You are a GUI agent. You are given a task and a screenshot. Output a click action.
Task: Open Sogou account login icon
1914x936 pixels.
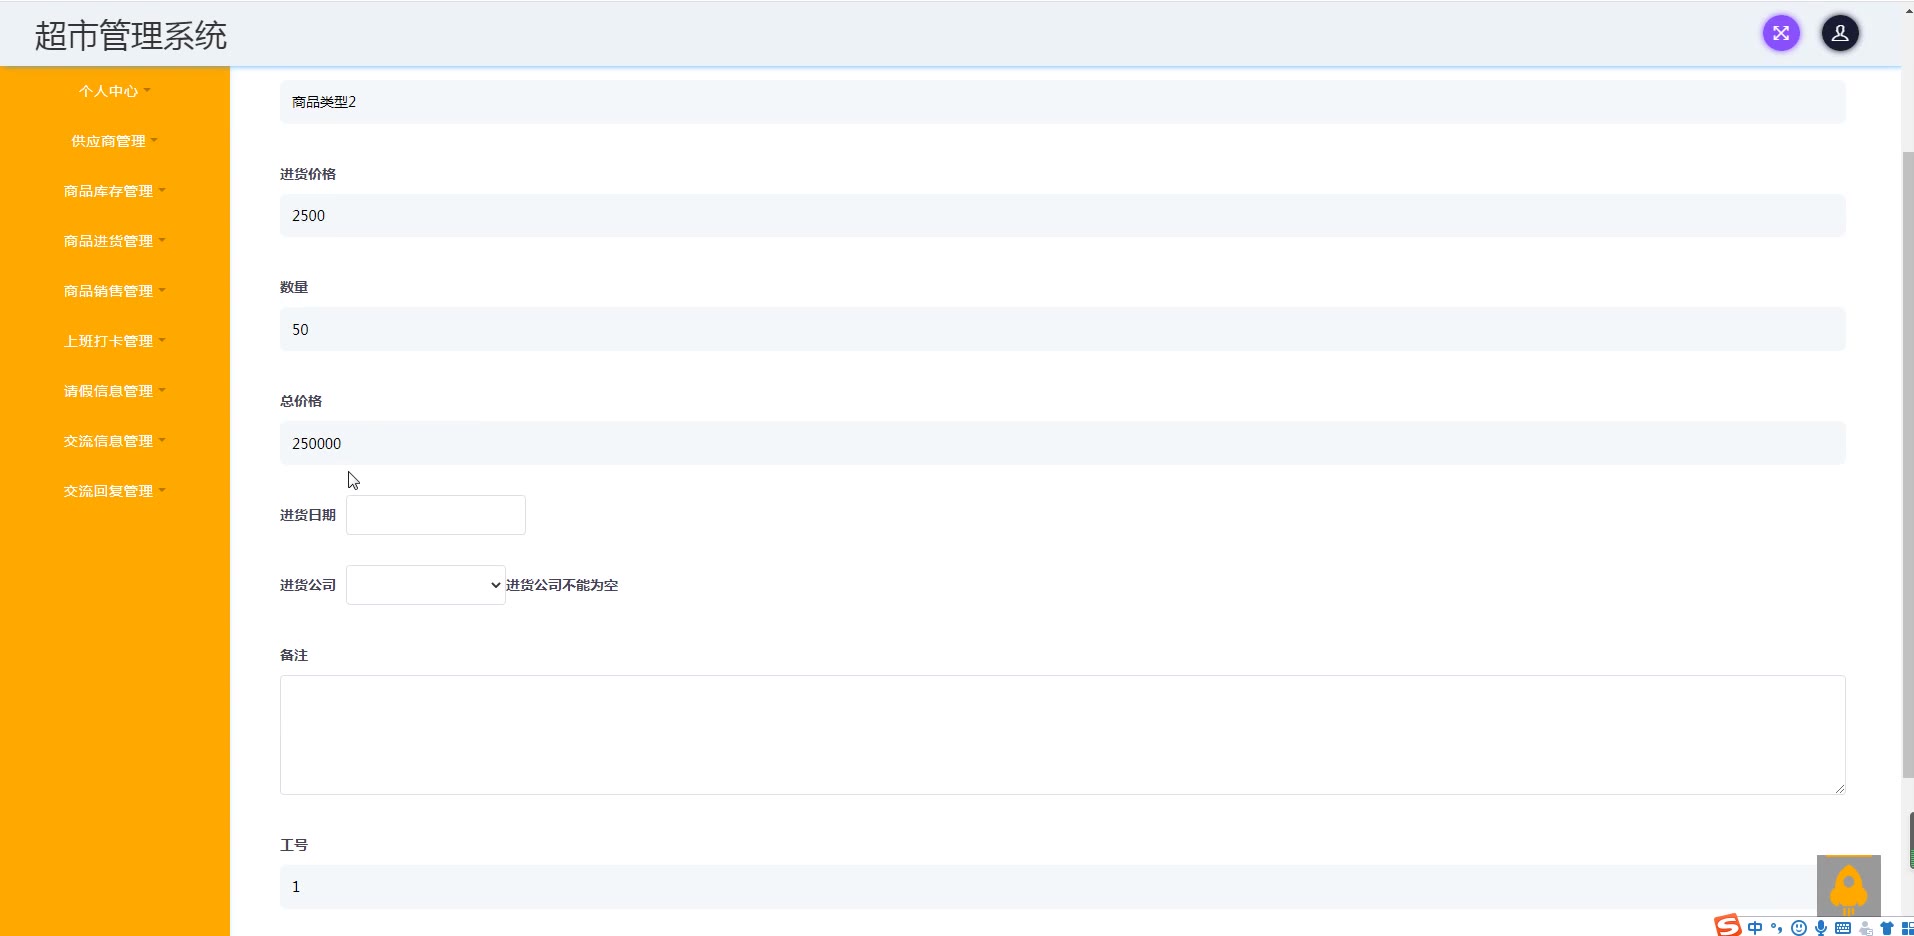[1865, 928]
